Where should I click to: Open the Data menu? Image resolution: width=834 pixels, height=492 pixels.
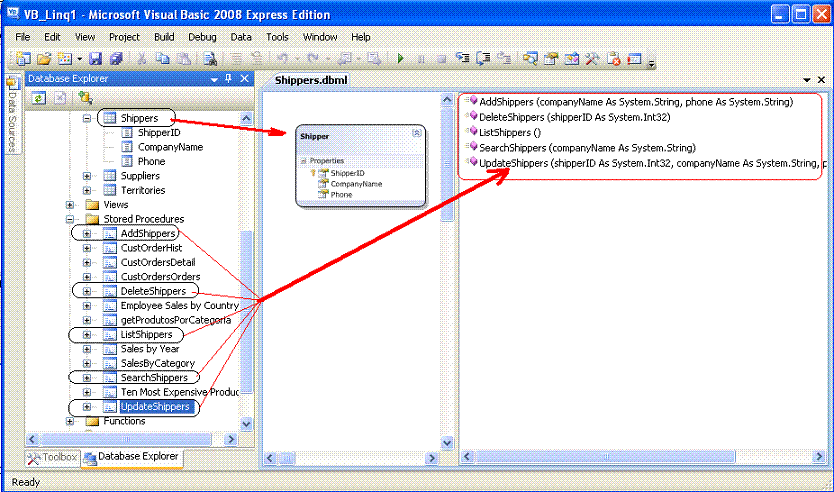pyautogui.click(x=240, y=37)
